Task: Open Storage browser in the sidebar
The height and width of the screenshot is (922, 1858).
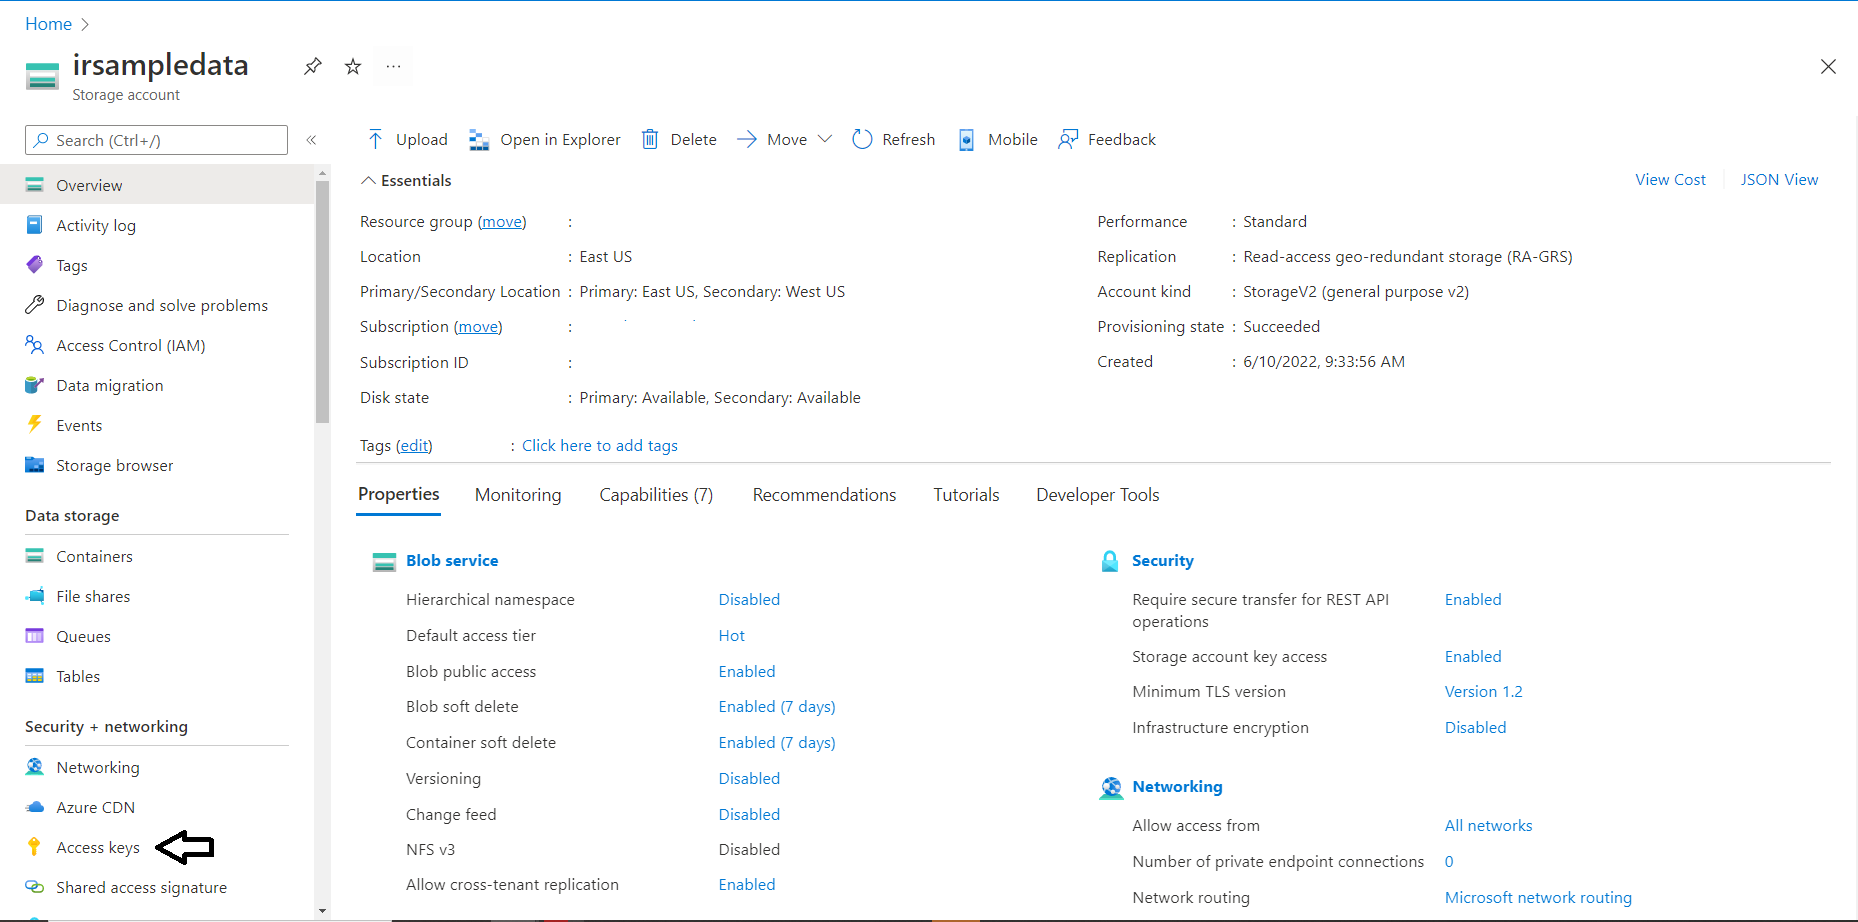Action: (x=113, y=465)
